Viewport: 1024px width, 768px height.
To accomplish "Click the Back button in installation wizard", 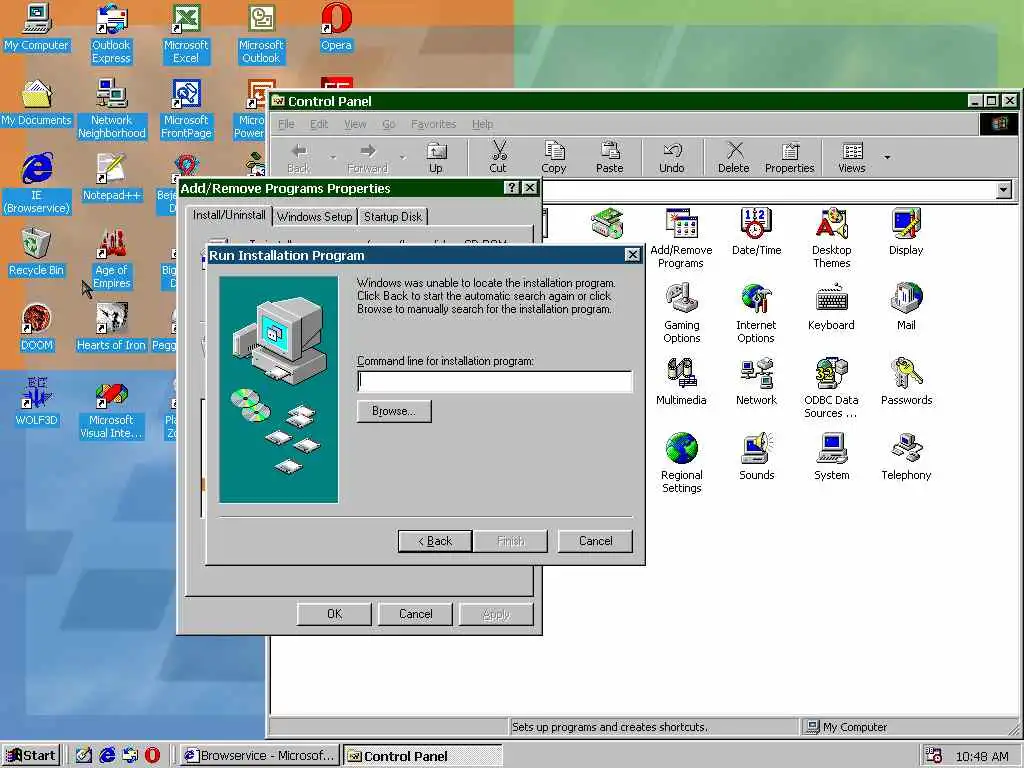I will [435, 541].
